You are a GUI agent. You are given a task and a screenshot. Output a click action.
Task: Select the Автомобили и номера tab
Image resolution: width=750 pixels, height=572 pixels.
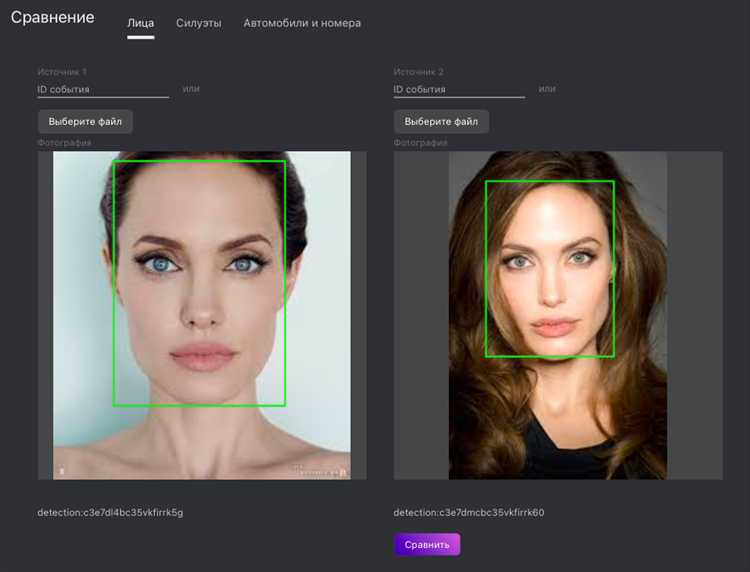(302, 23)
